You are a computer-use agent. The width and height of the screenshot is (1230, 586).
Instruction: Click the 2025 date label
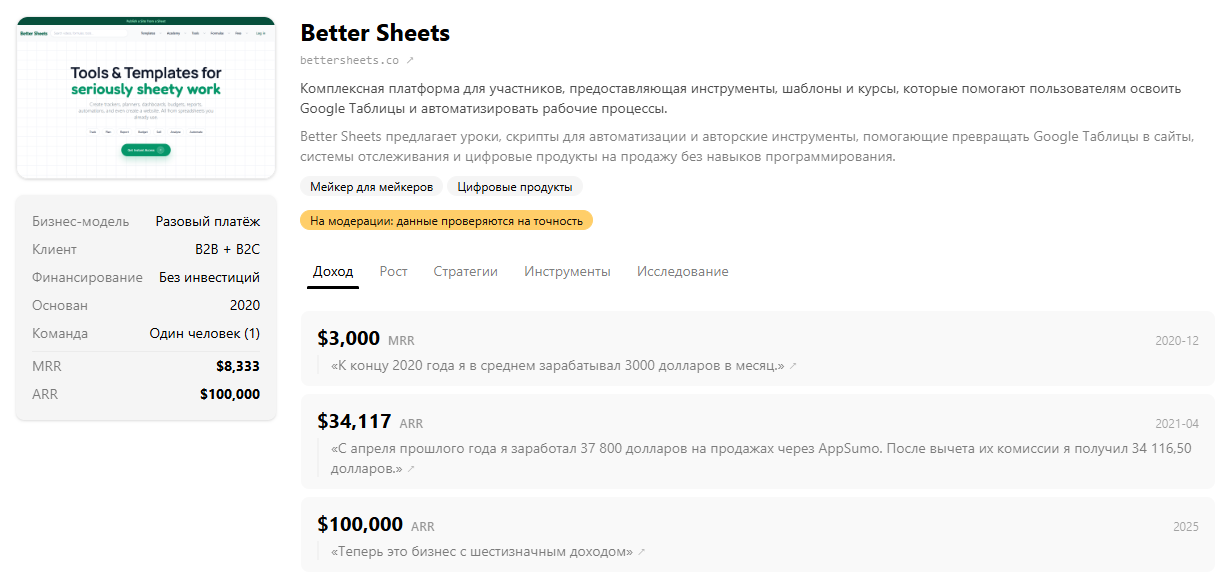[1186, 527]
